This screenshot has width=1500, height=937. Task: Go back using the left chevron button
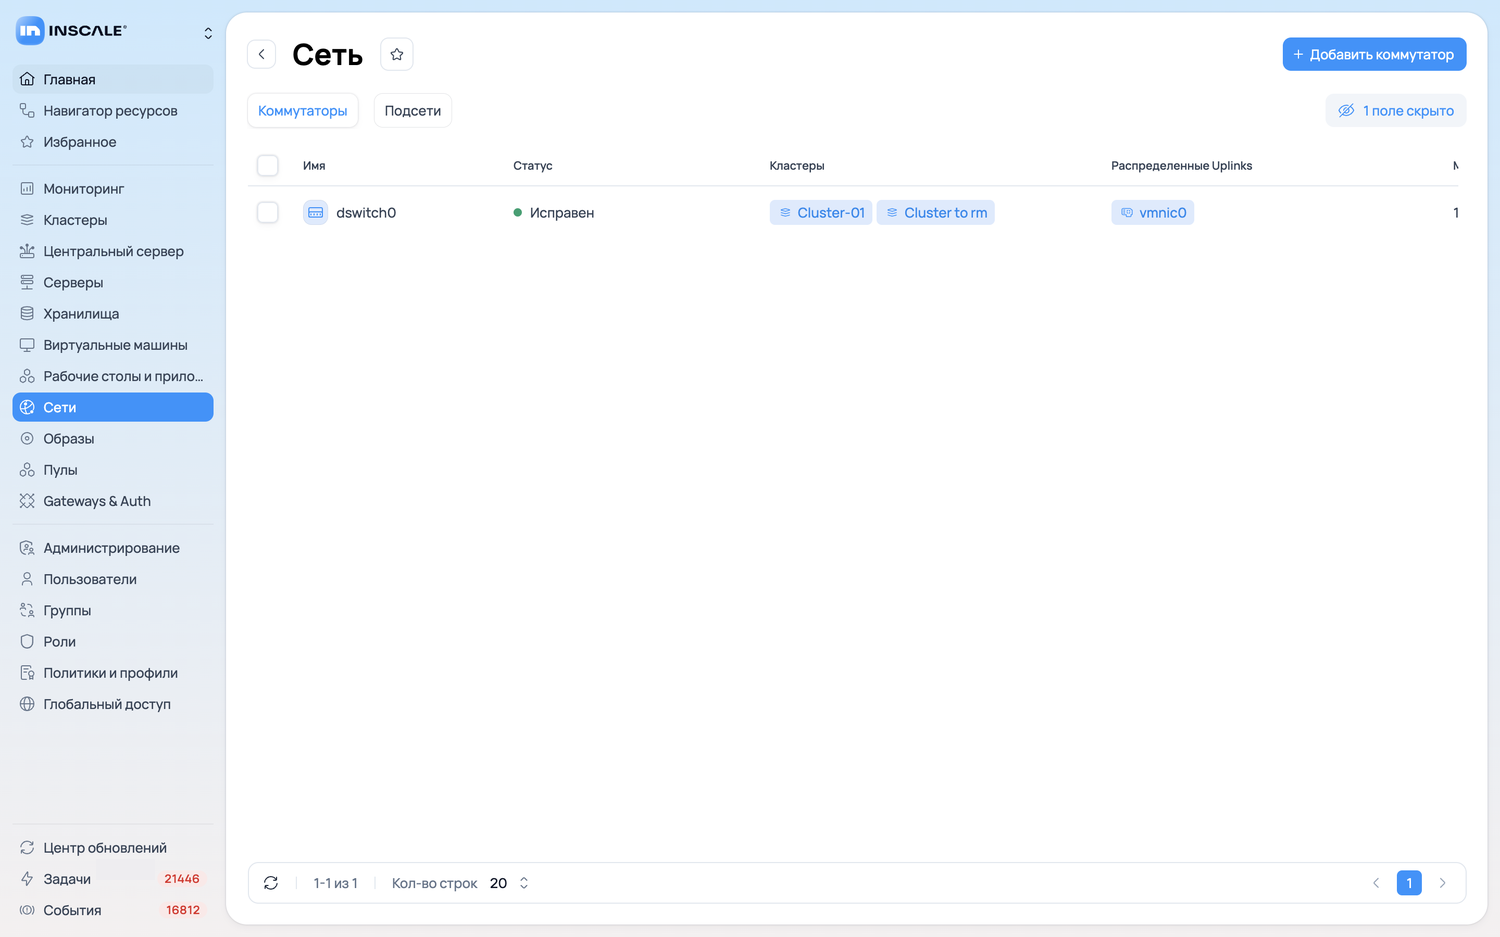click(x=262, y=54)
